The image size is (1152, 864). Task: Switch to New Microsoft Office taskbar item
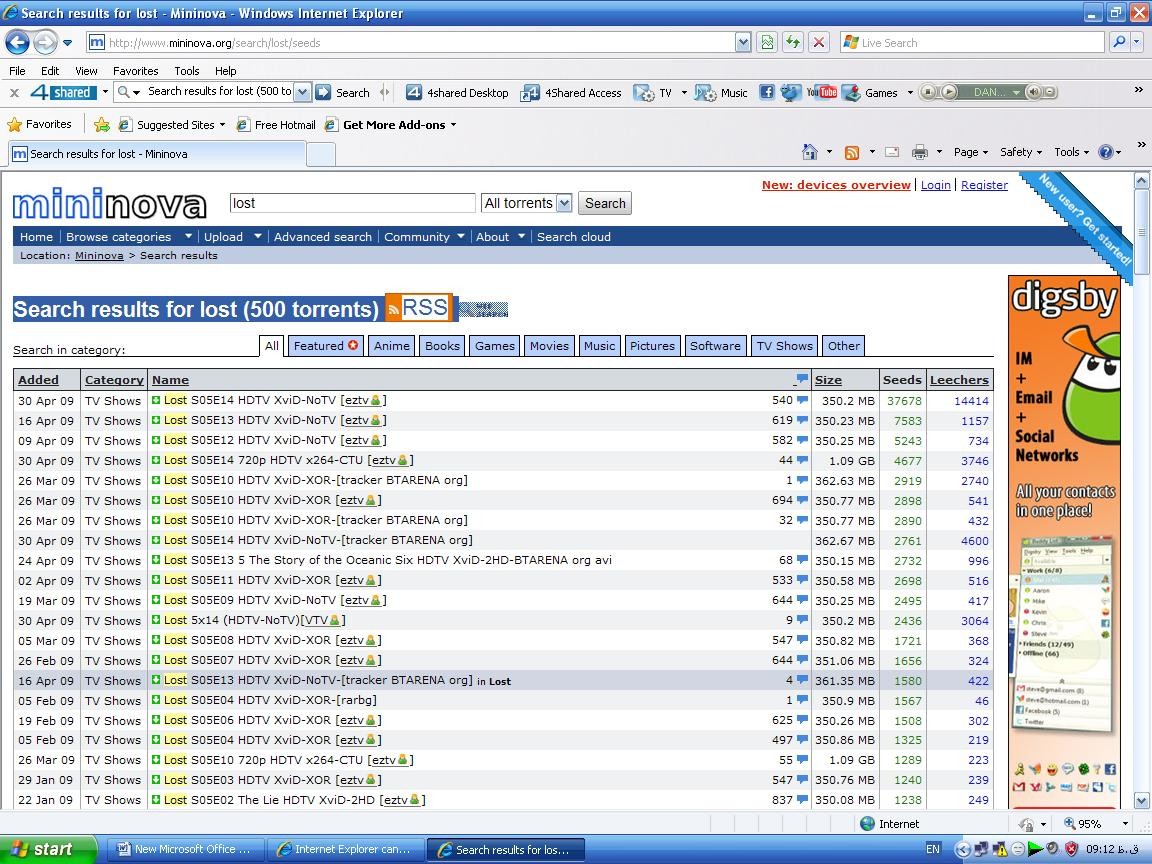pyautogui.click(x=184, y=849)
